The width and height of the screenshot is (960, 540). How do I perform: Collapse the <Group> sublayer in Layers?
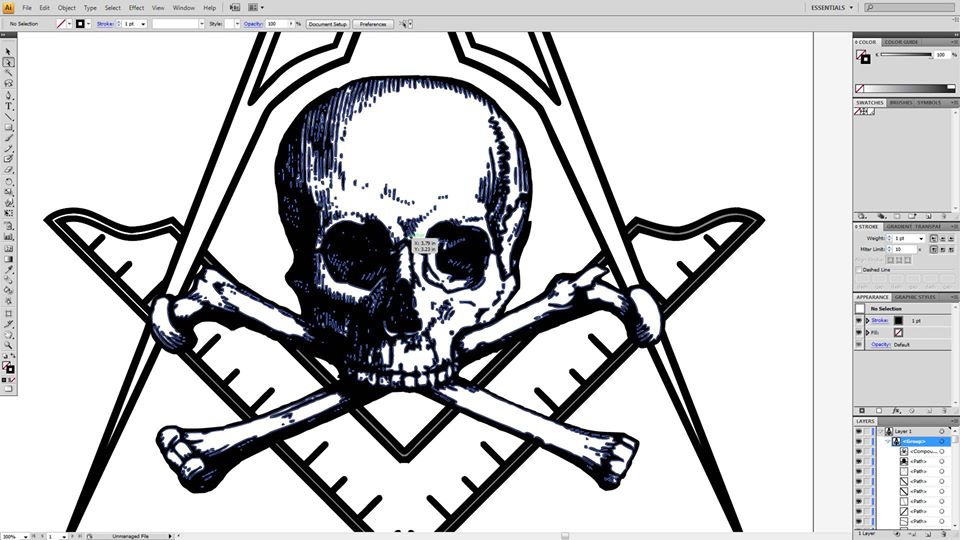(887, 441)
